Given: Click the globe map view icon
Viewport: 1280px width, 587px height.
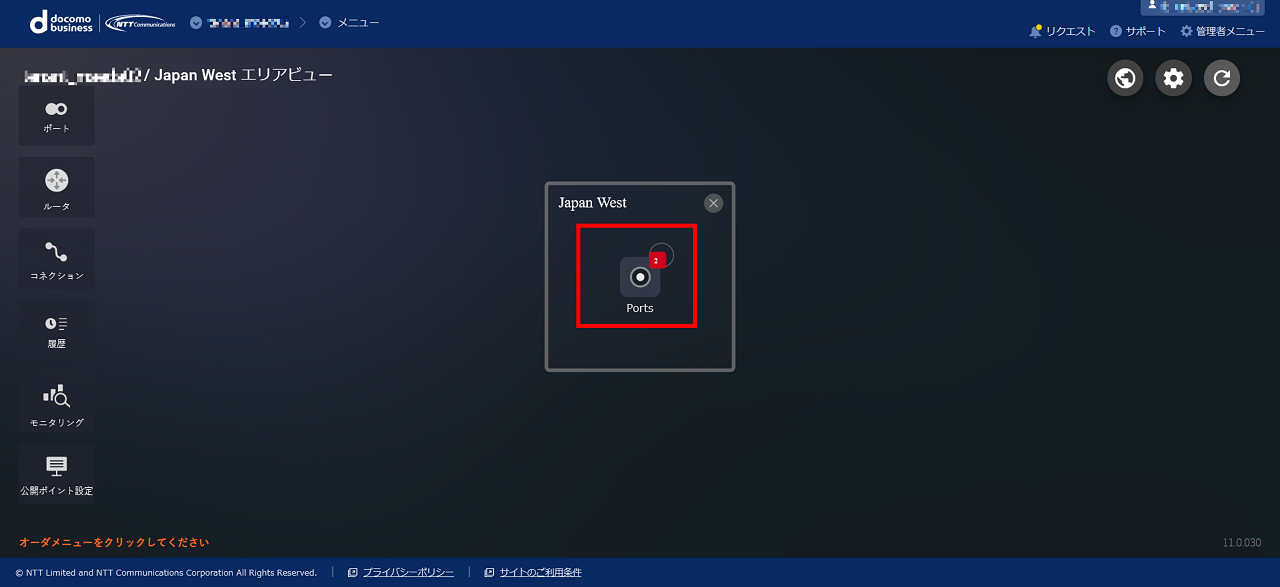Looking at the screenshot, I should (1125, 78).
